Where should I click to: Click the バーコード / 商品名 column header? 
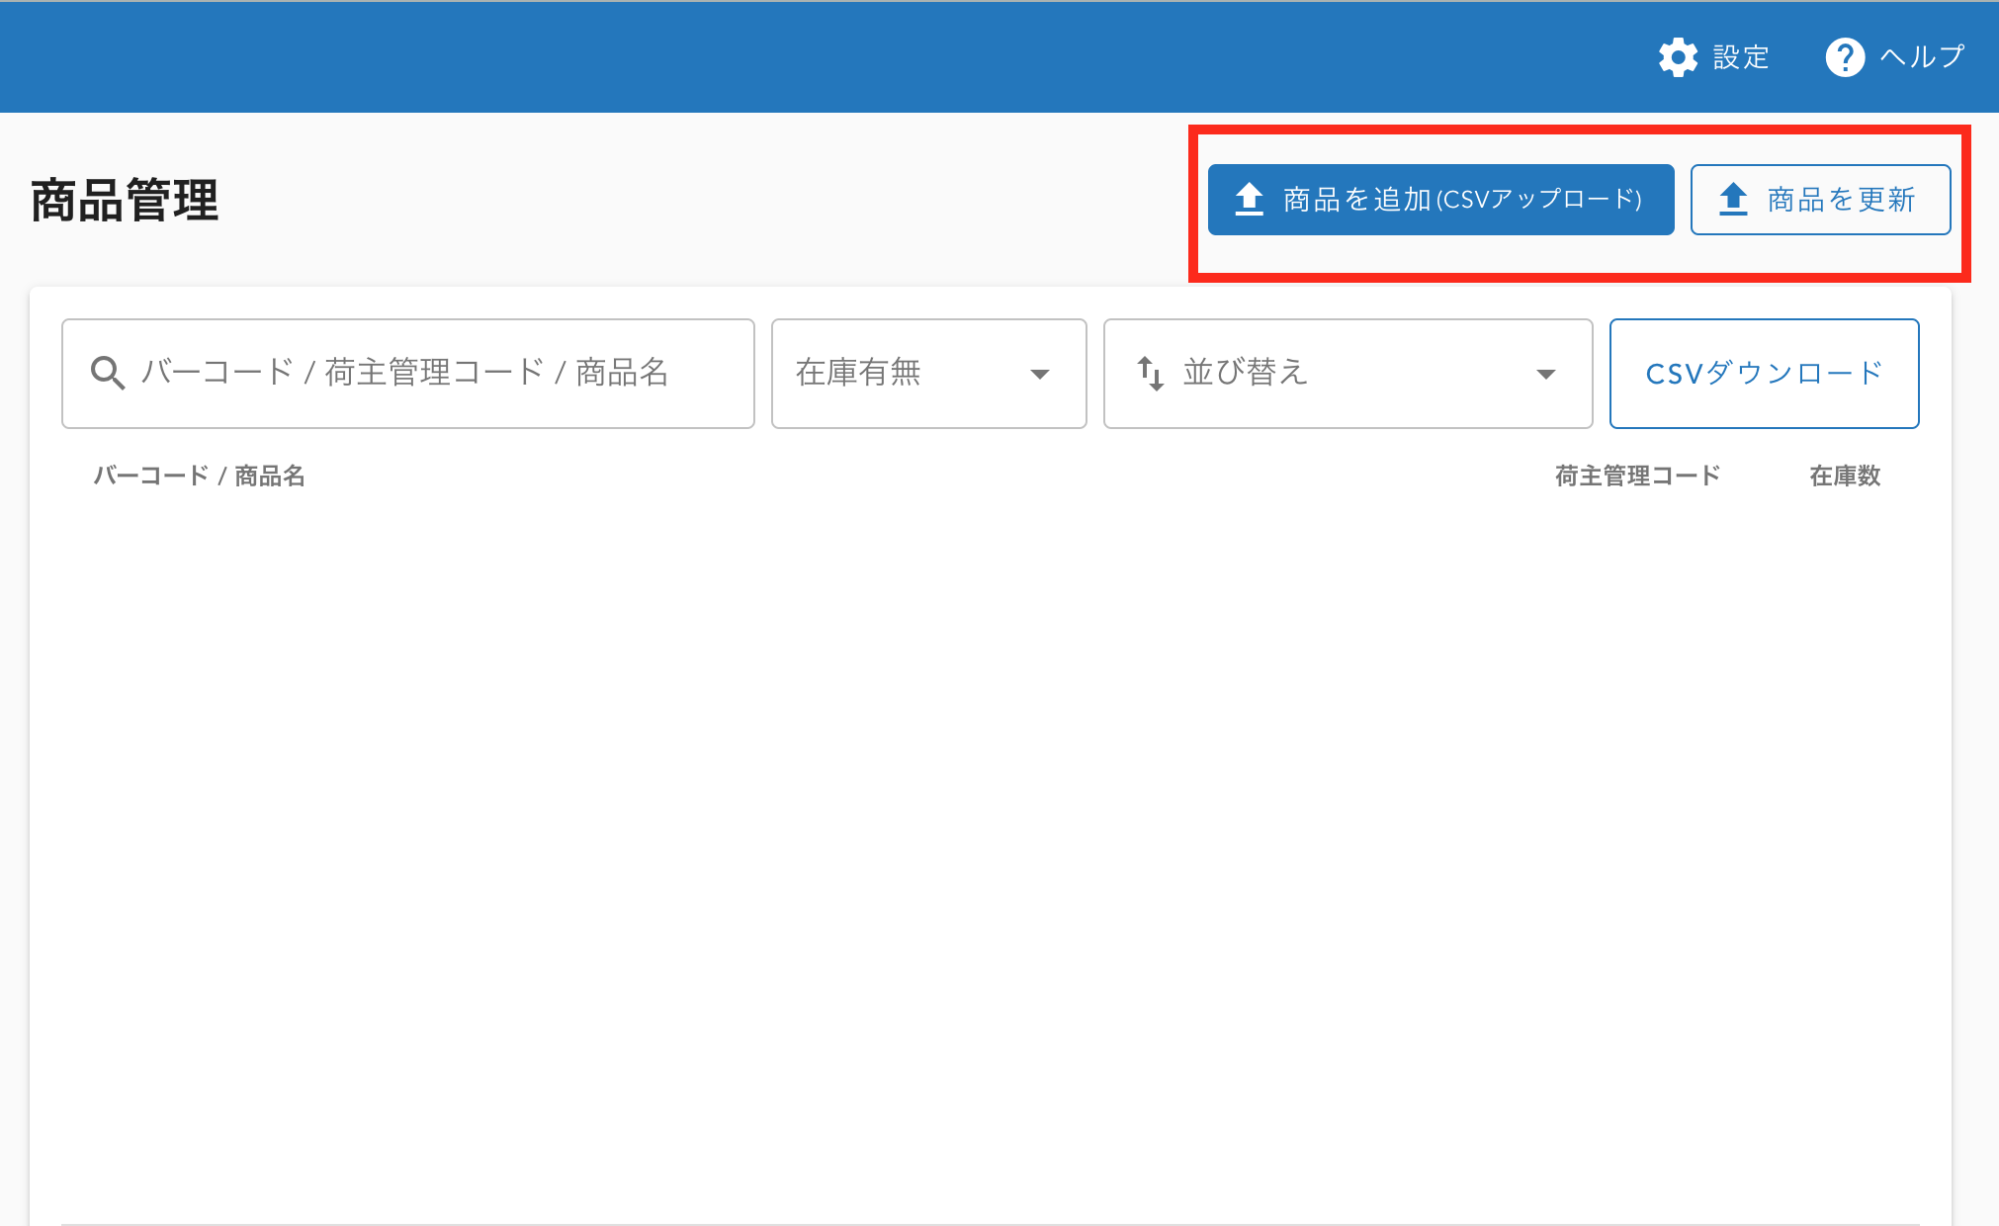(x=199, y=476)
